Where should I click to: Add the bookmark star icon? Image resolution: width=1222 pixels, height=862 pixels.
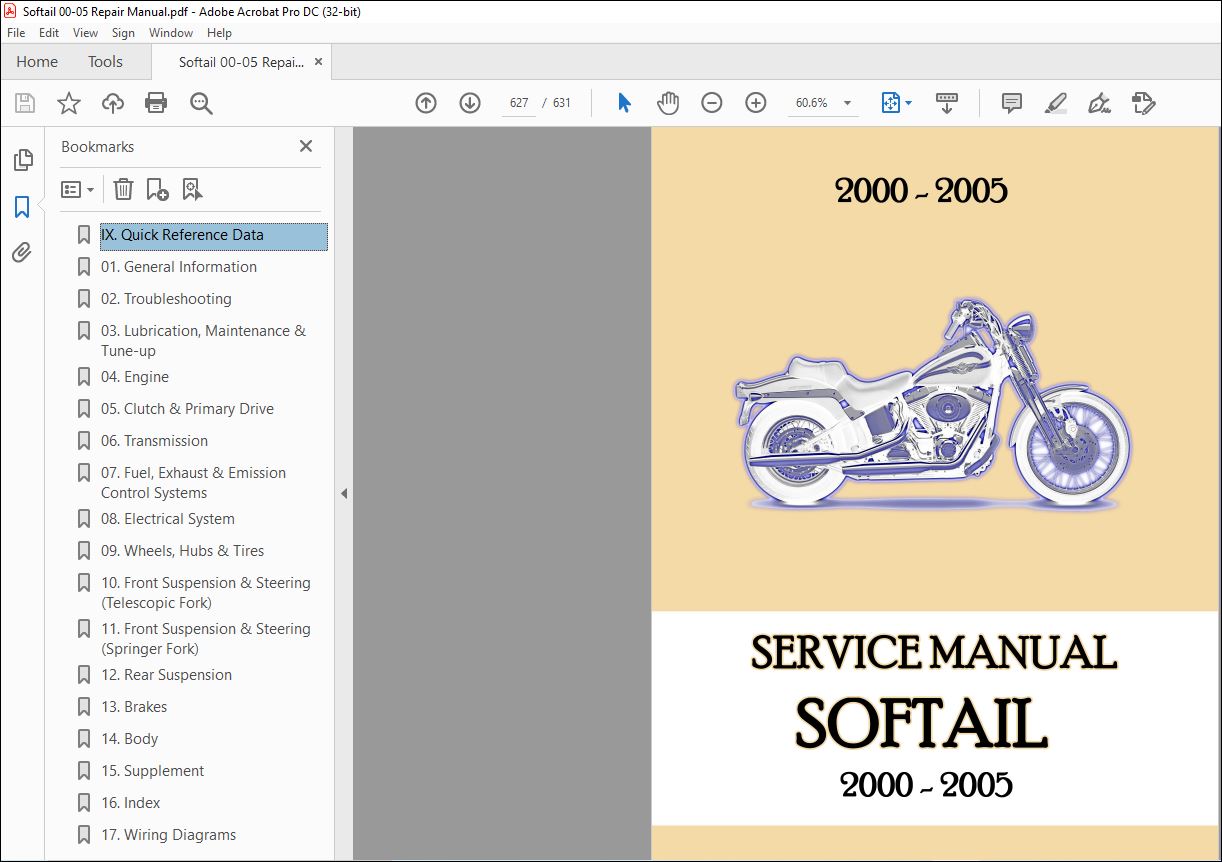(69, 103)
